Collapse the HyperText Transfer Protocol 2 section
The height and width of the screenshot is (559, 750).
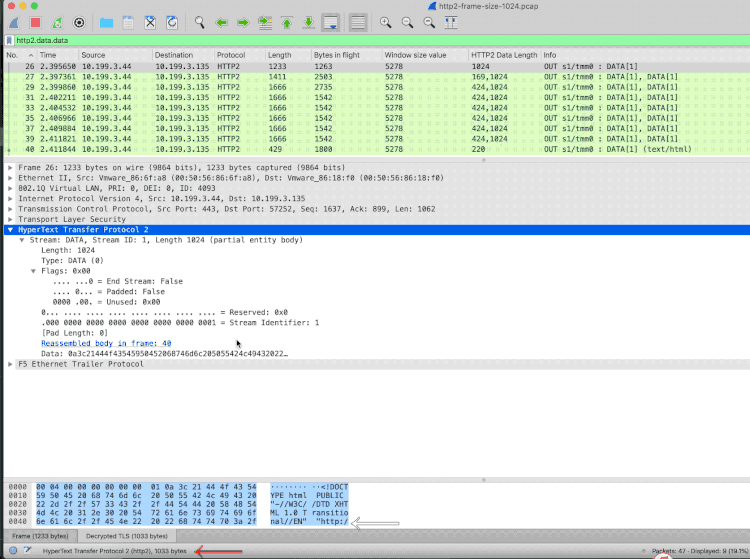coord(10,230)
